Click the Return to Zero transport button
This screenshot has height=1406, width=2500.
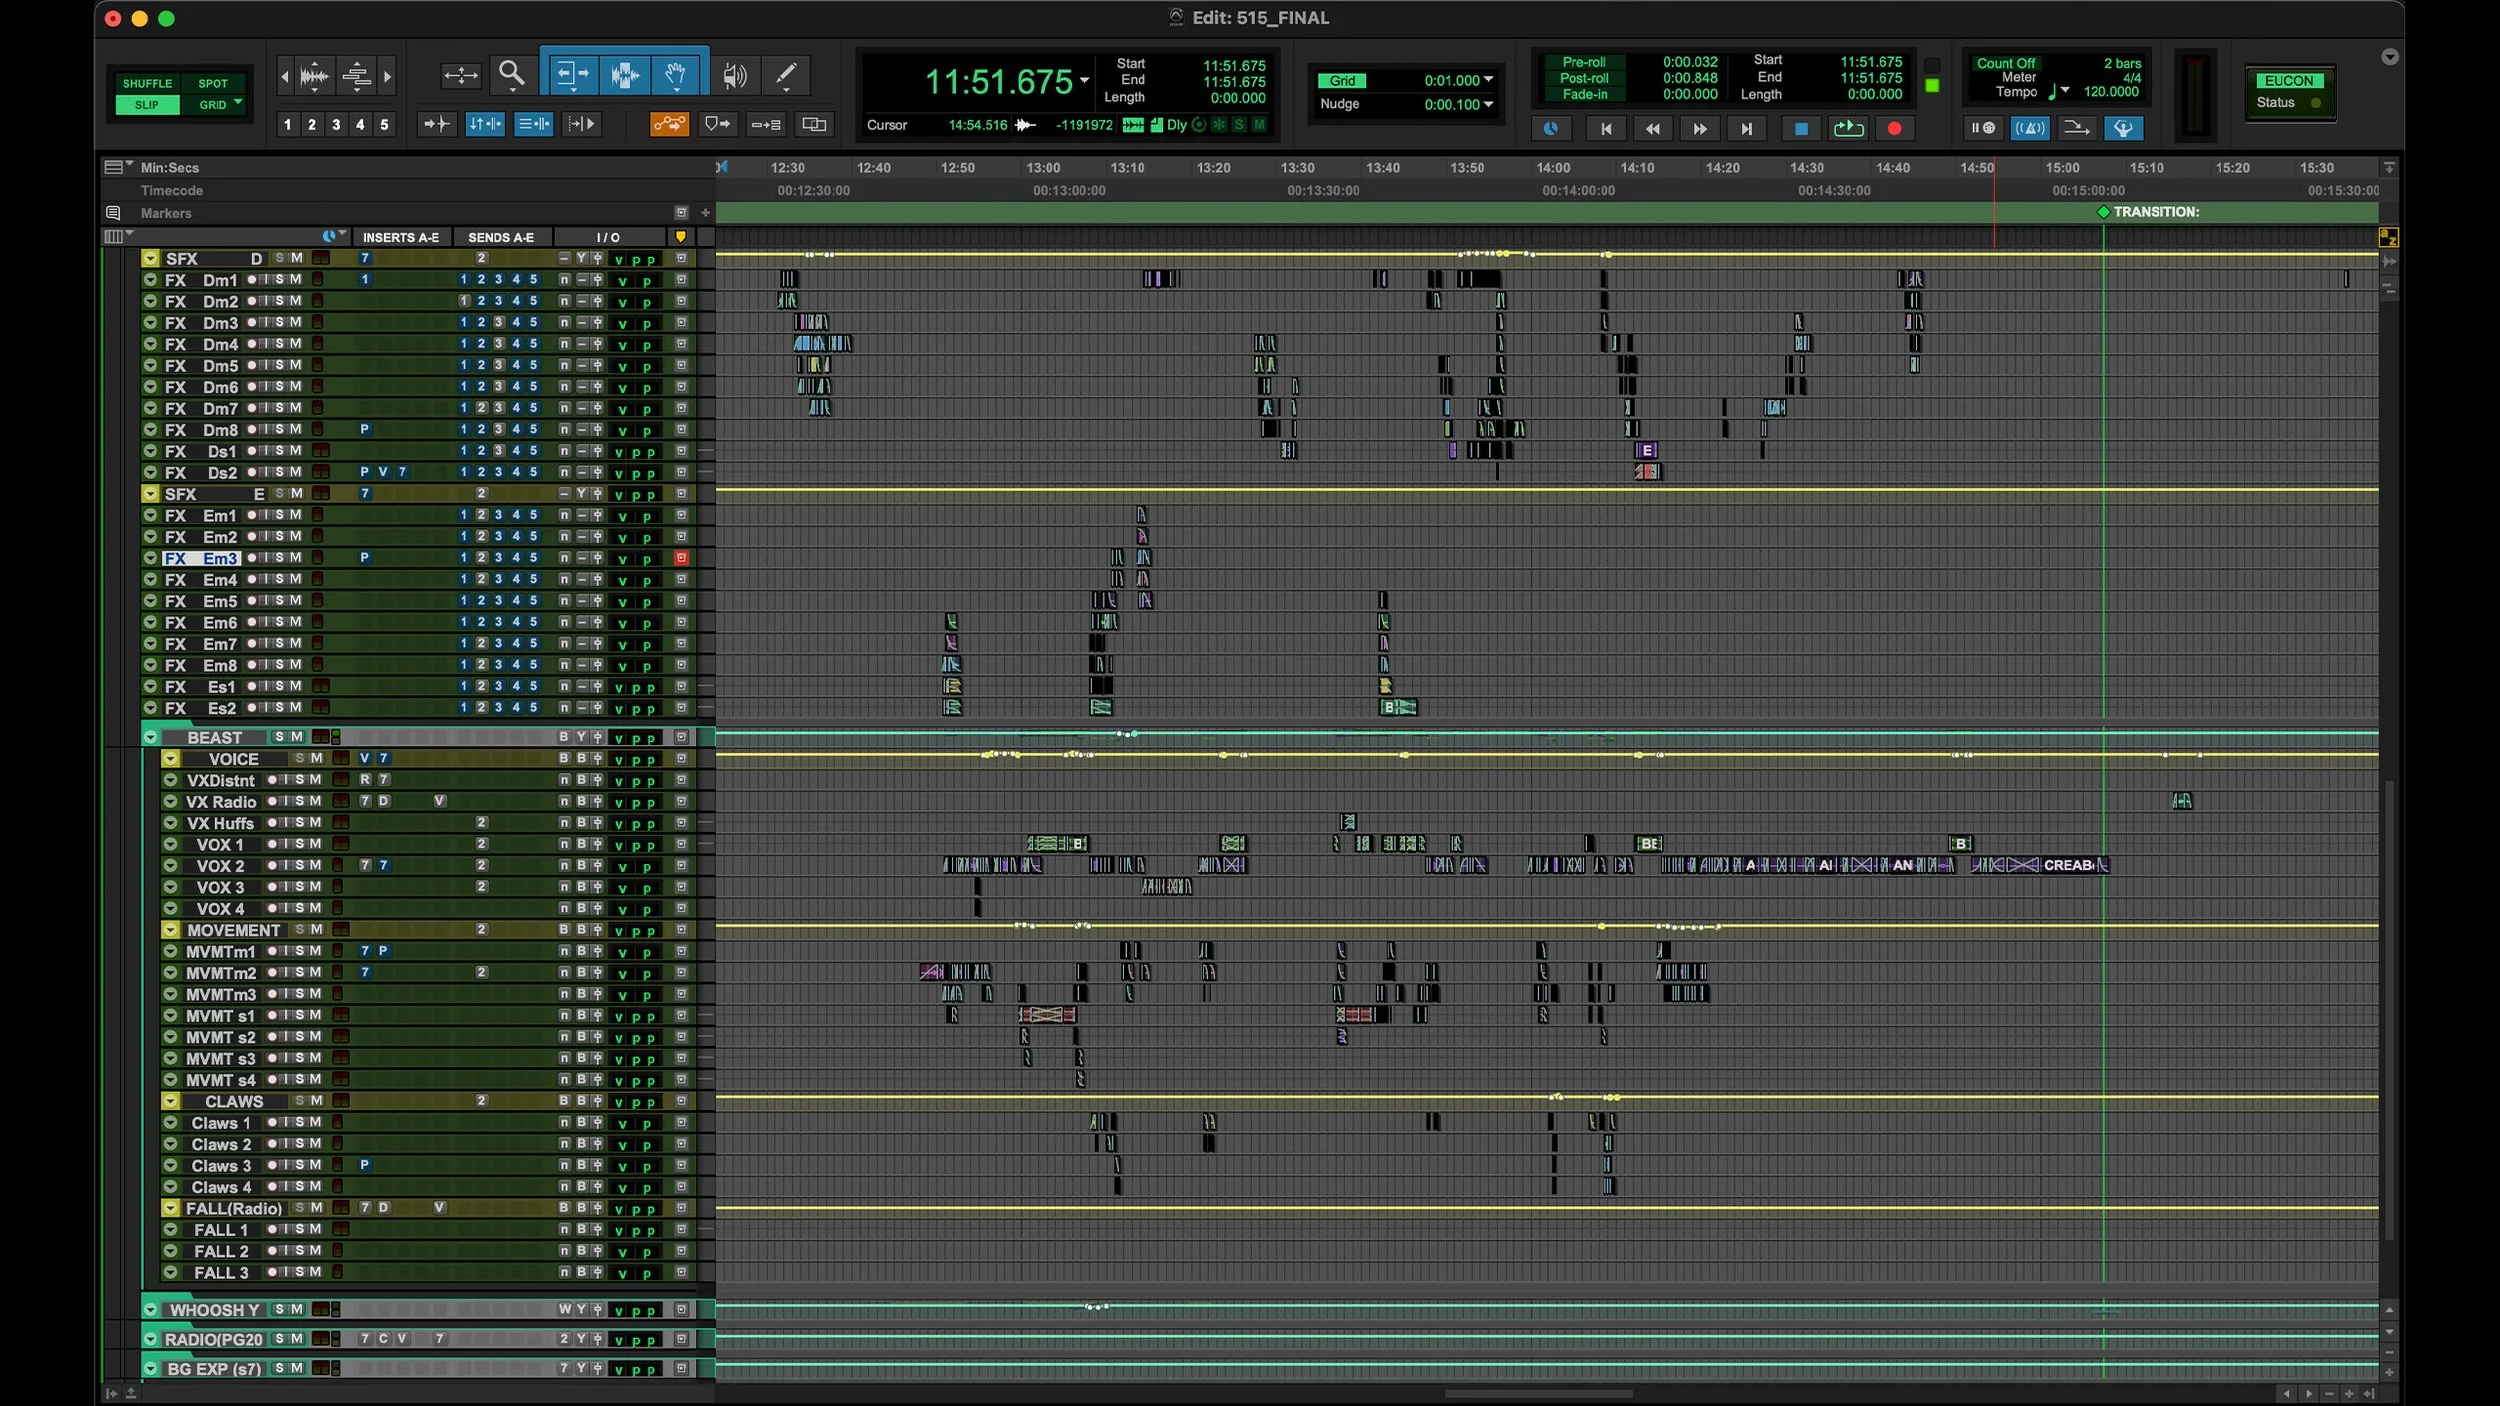(x=1606, y=128)
